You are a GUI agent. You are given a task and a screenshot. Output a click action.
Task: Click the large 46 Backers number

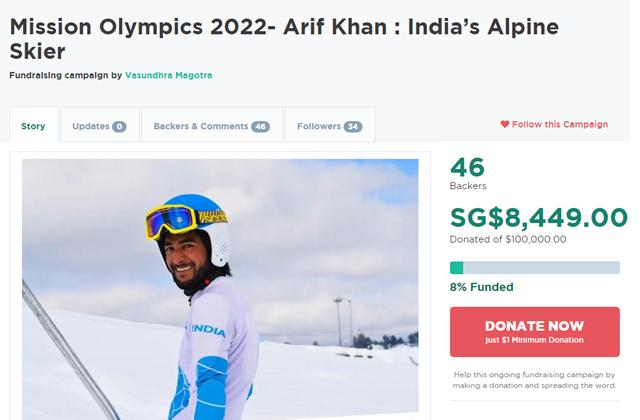pyautogui.click(x=468, y=168)
